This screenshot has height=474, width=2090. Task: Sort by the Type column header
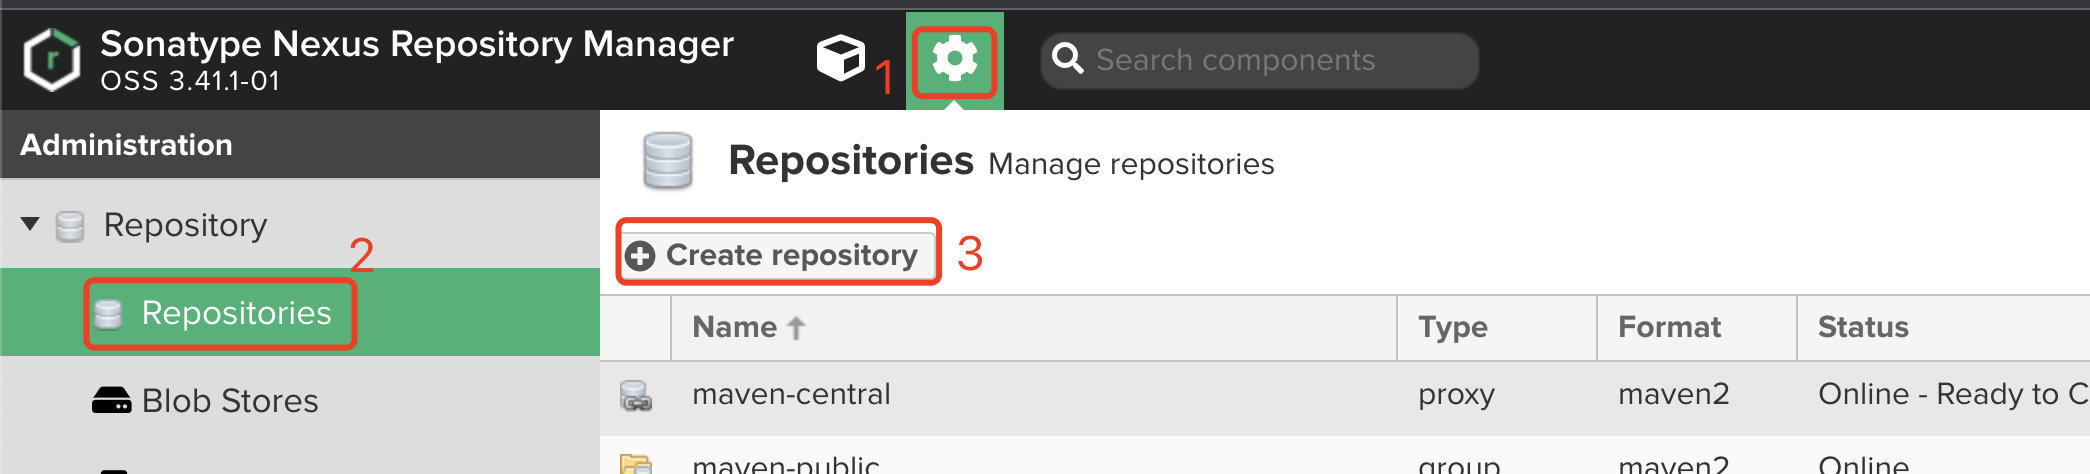click(x=1496, y=328)
